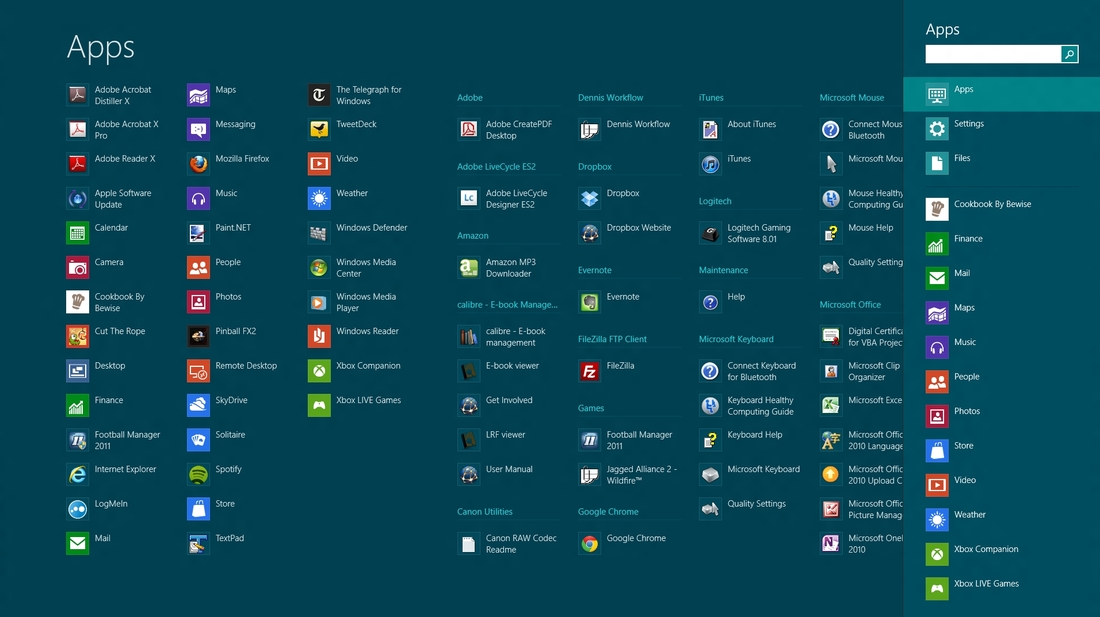Click Quality Settings under Microsoft Keyboard
1100x617 pixels.
744,508
